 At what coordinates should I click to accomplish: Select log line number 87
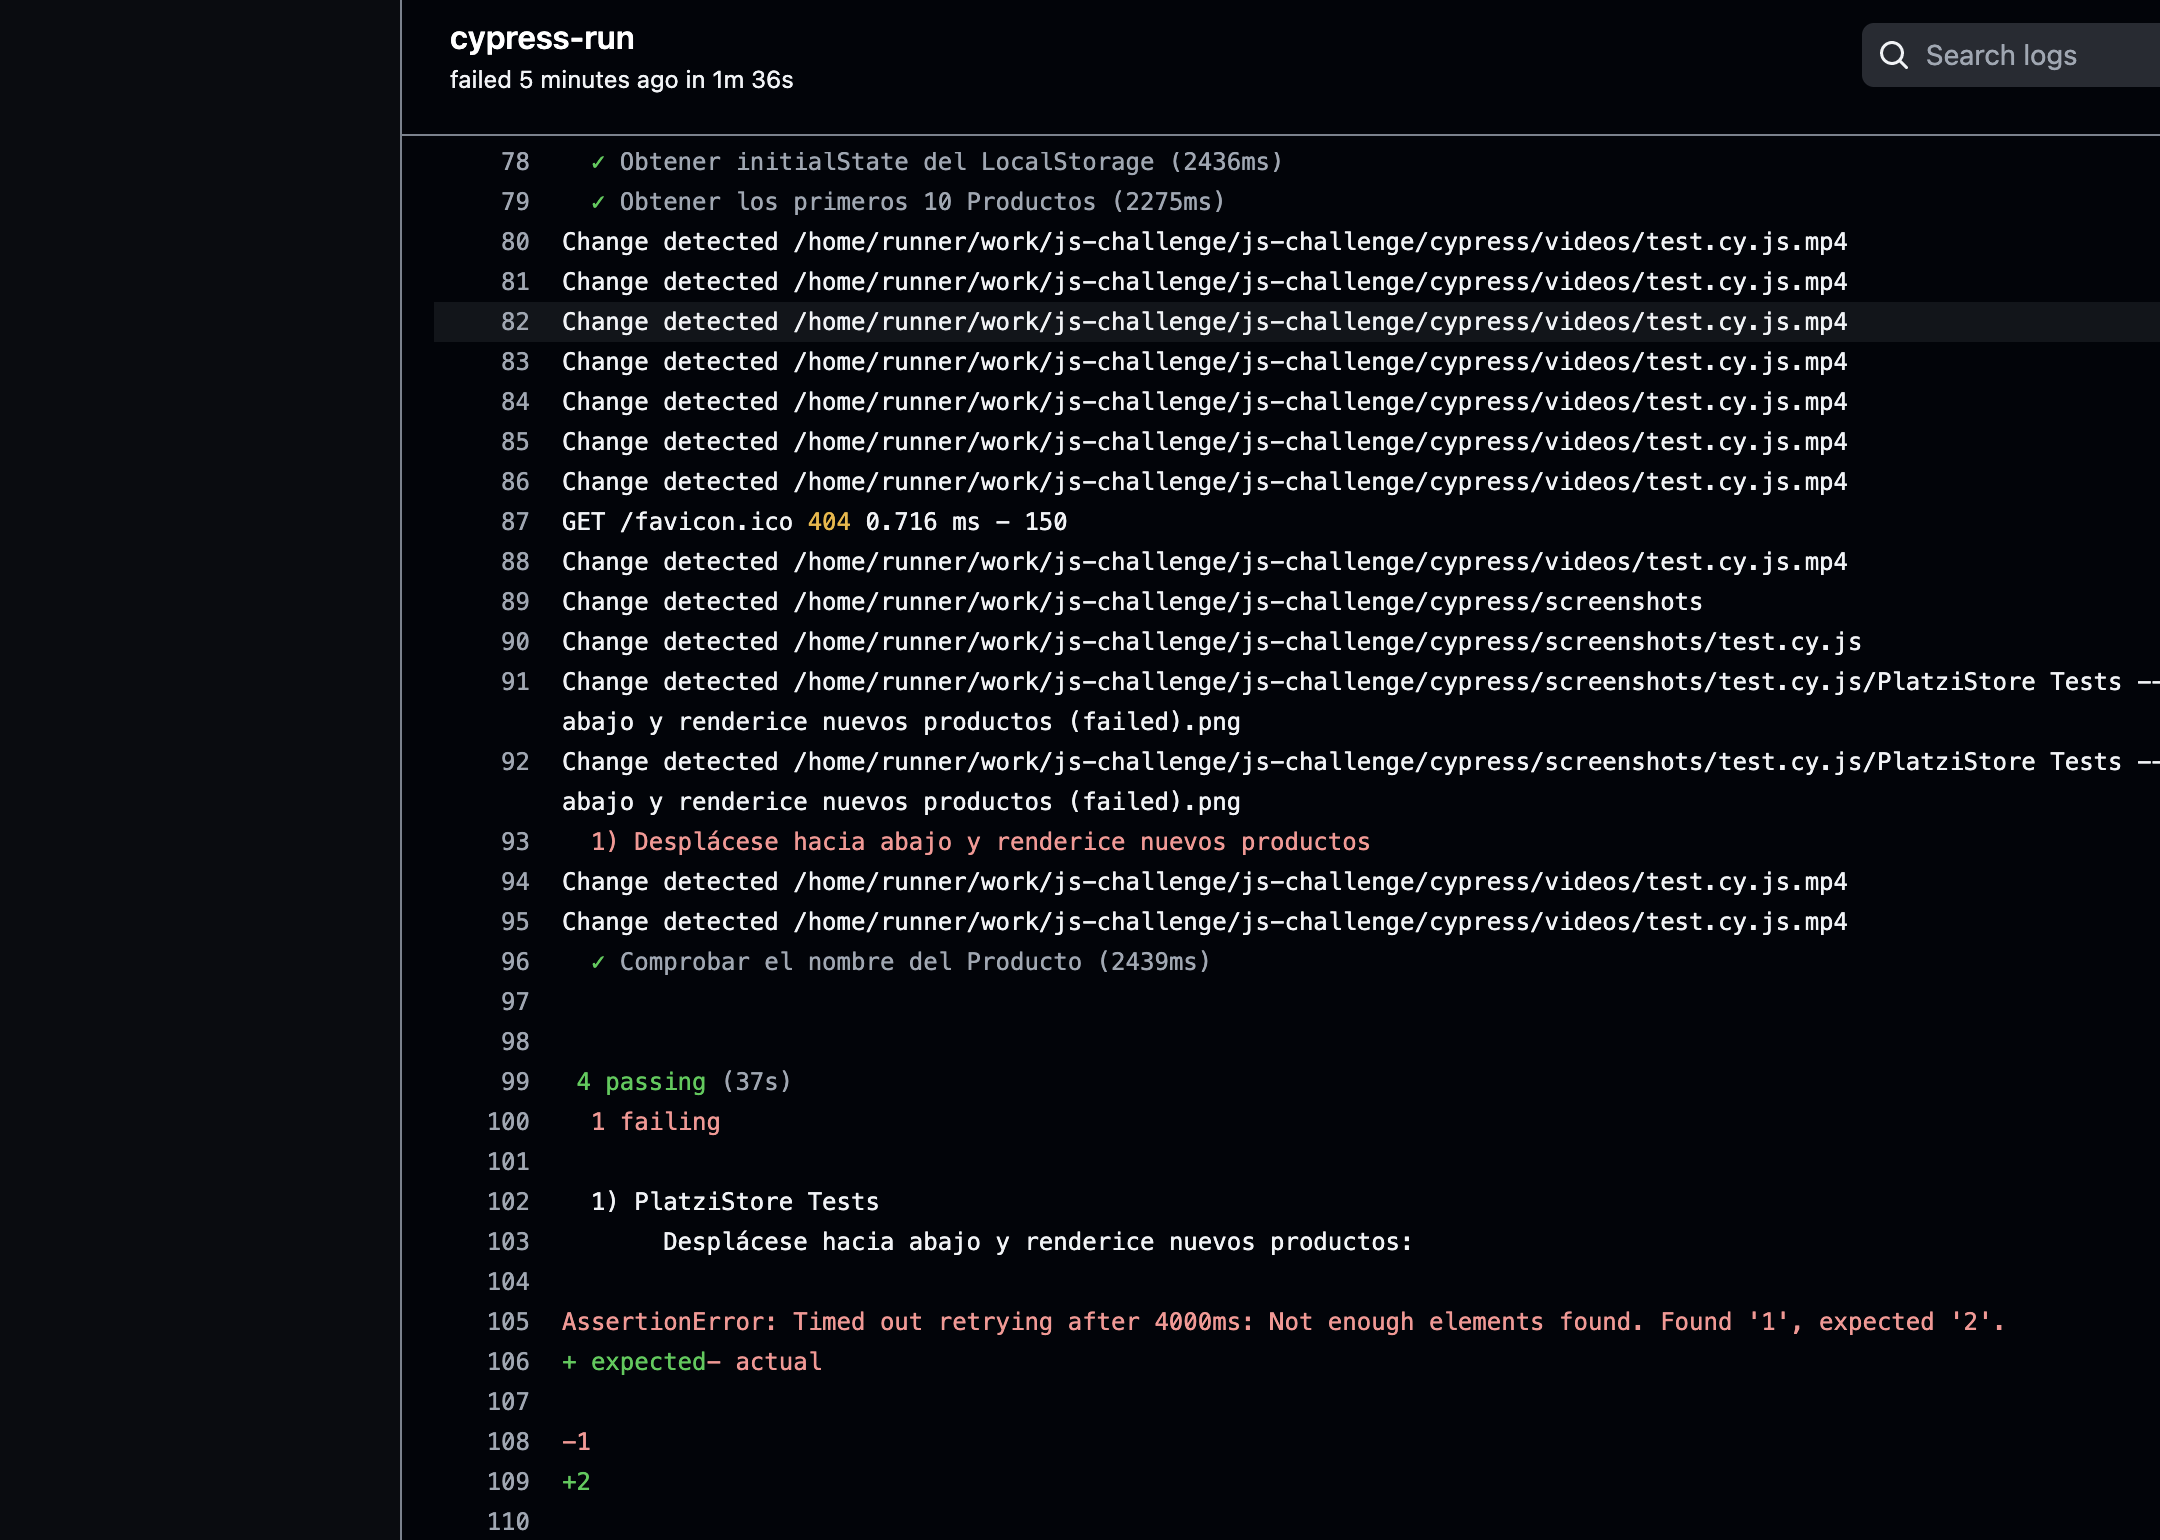(x=515, y=522)
